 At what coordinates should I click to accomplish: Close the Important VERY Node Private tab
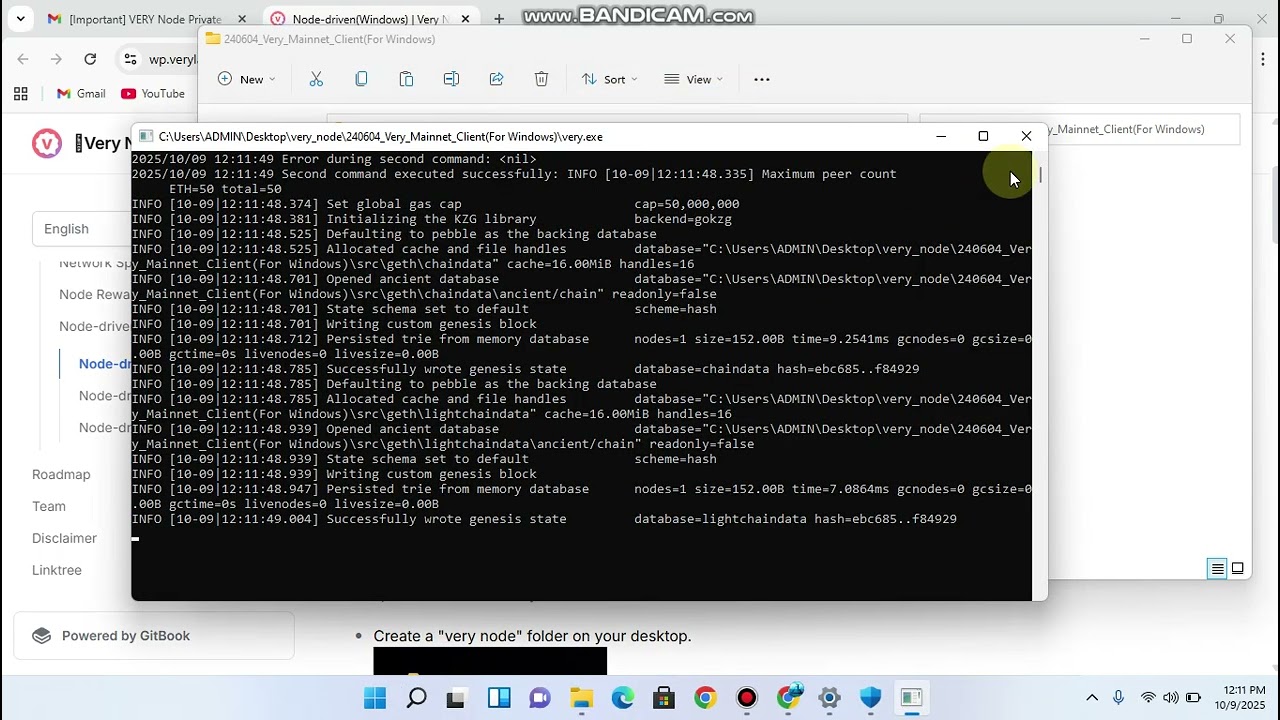(x=242, y=19)
